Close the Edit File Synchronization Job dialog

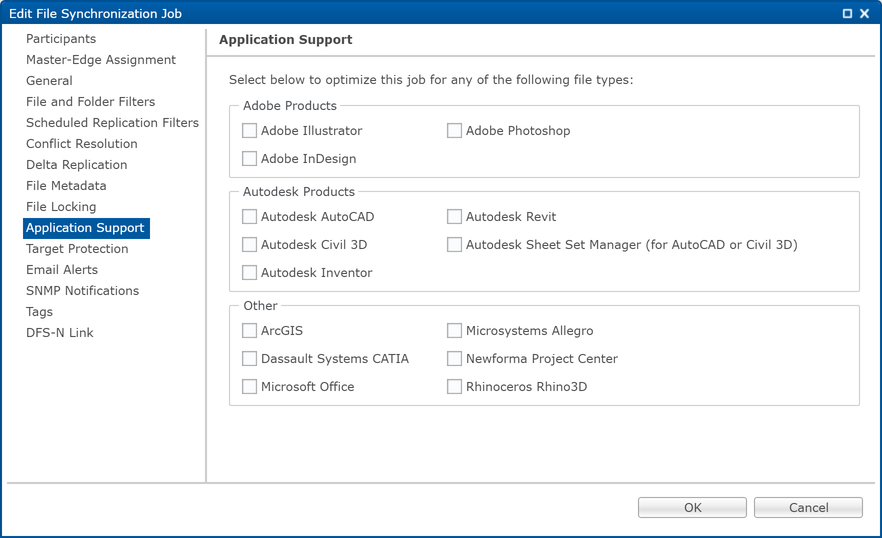(x=865, y=14)
